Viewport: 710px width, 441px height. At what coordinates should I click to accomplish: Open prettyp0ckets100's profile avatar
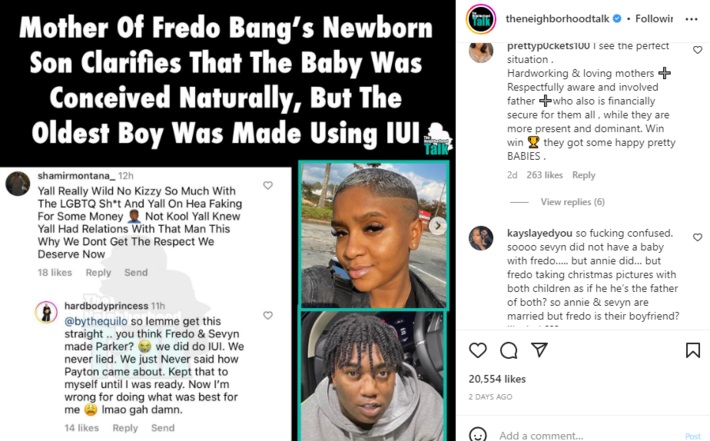pyautogui.click(x=481, y=51)
